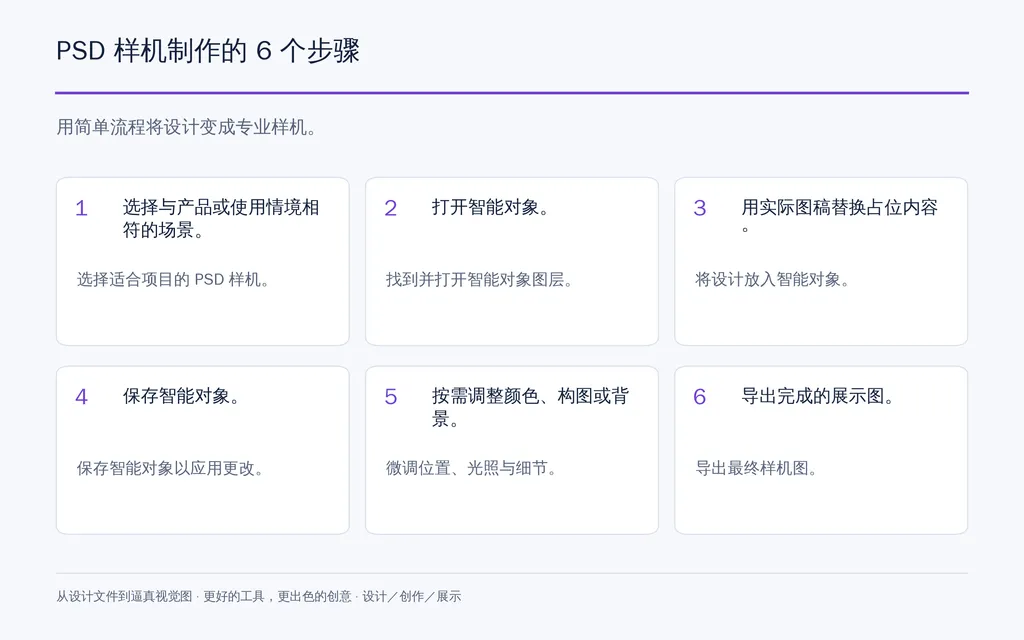1024x640 pixels.
Task: Click step number 2 in the second card
Action: tap(391, 208)
